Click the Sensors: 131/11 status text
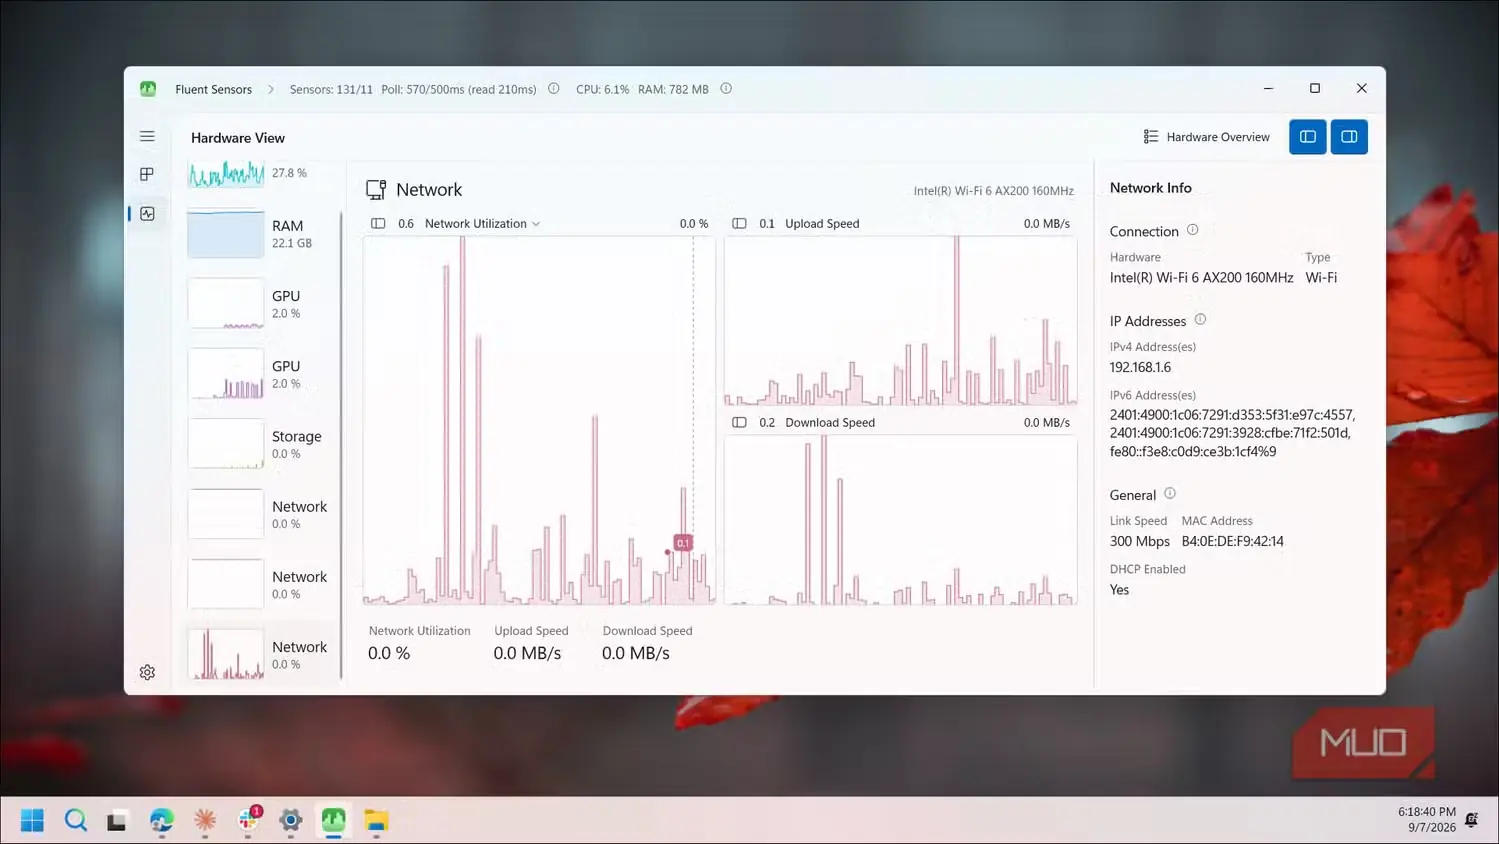The height and width of the screenshot is (844, 1499). click(331, 89)
